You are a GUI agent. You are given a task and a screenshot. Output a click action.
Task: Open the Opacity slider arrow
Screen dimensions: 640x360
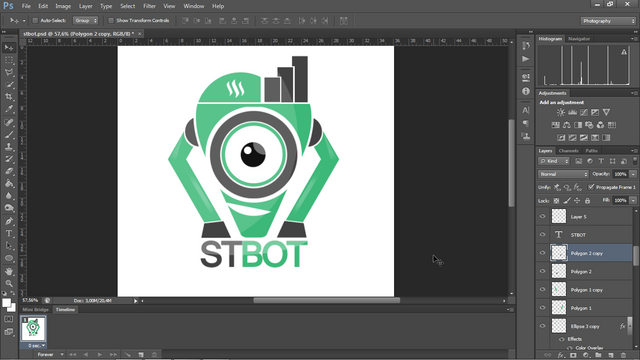tap(633, 174)
